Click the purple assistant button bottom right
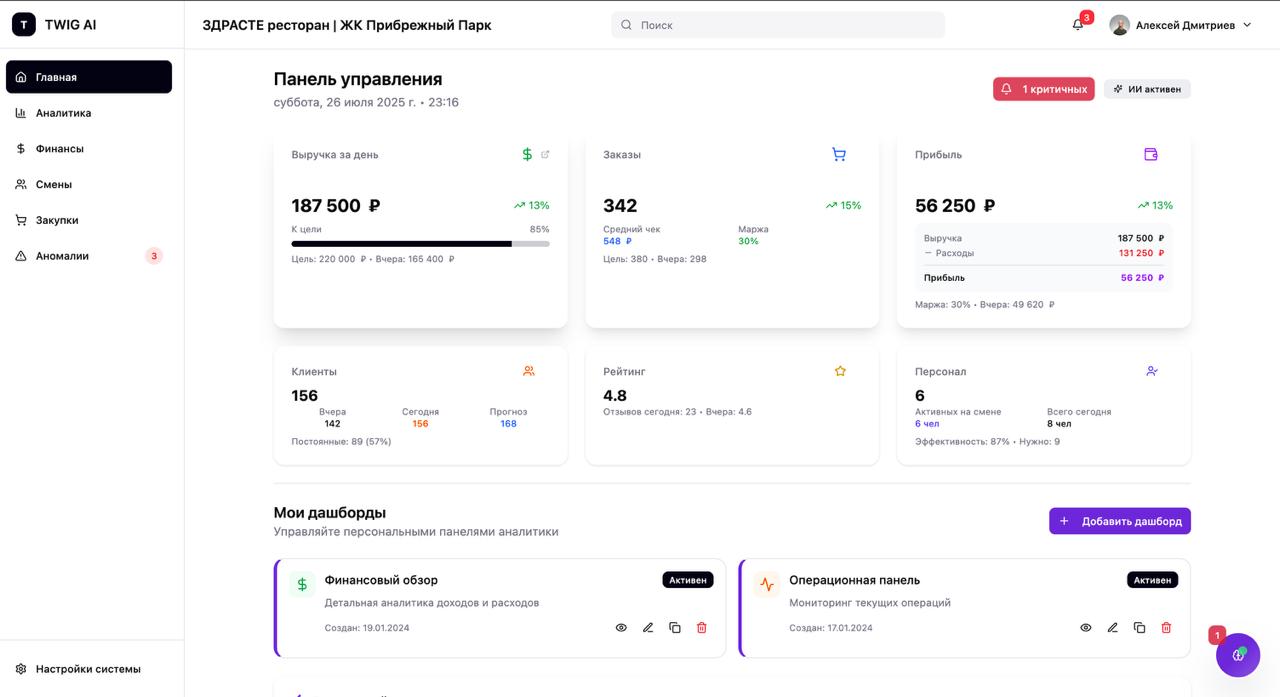Screen dimensions: 1280x697 (1238, 655)
